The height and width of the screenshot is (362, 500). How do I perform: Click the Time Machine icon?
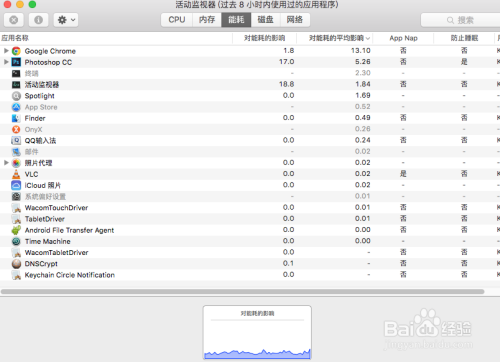[16, 241]
